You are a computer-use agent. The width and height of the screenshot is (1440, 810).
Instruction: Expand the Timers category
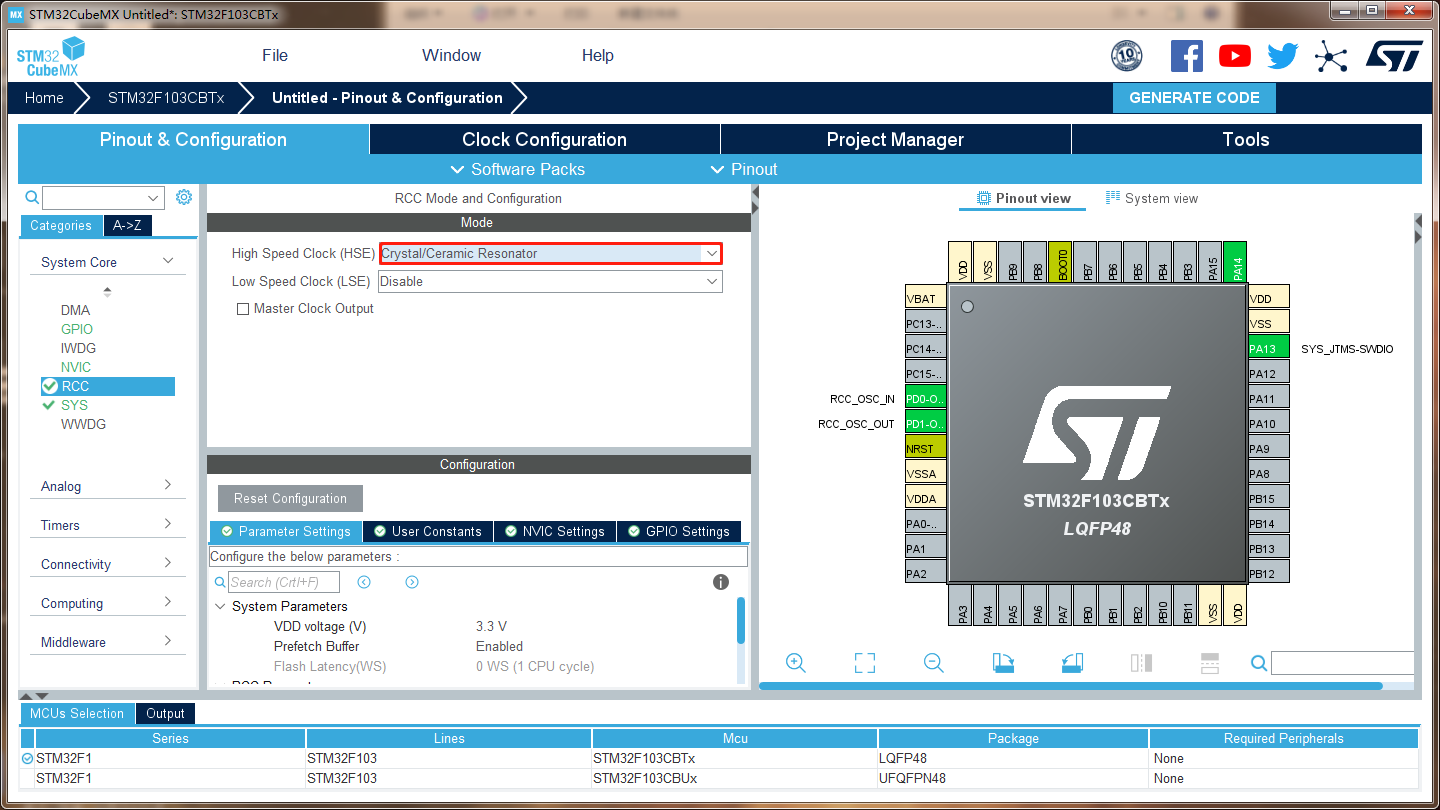[x=168, y=524]
